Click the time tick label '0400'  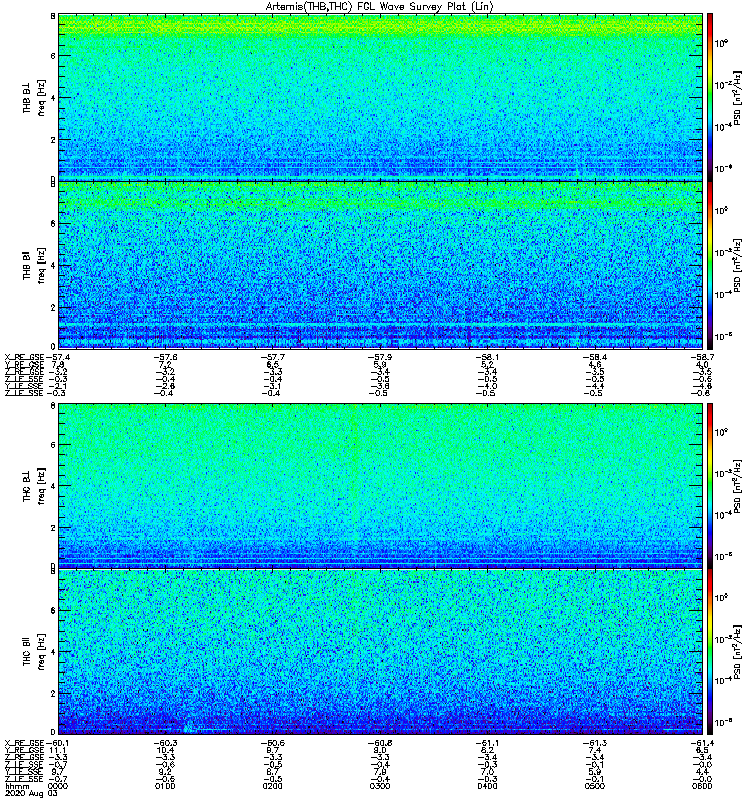[x=487, y=786]
